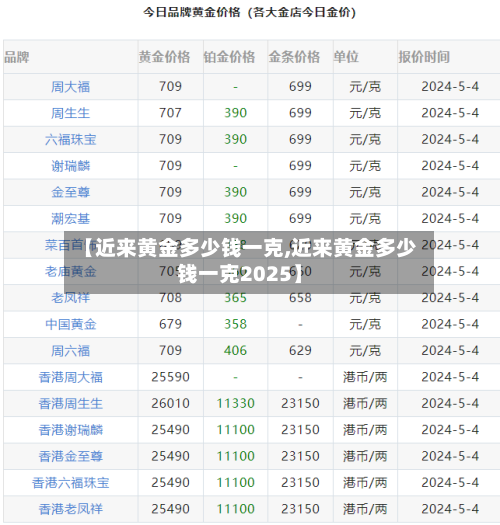Select gold bar price 23150 for 香港谢瑞麟

tap(300, 430)
